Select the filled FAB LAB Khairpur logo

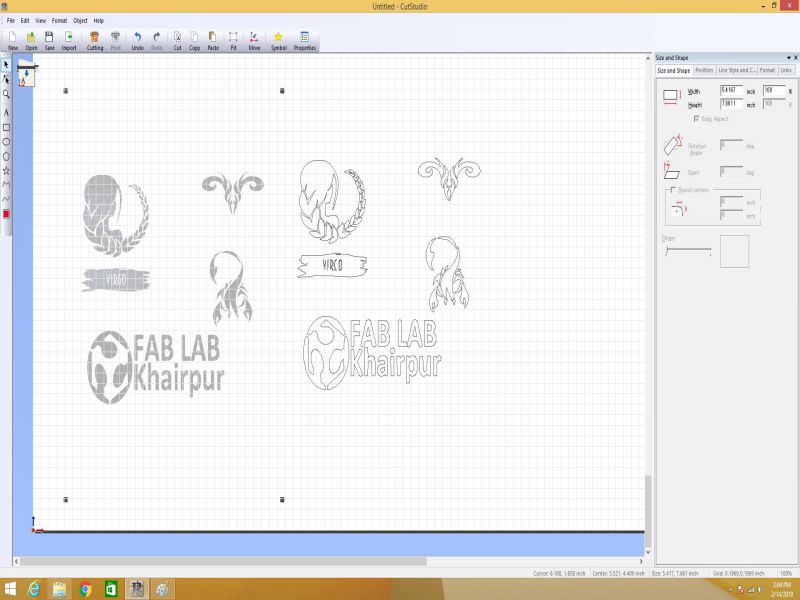(x=156, y=367)
